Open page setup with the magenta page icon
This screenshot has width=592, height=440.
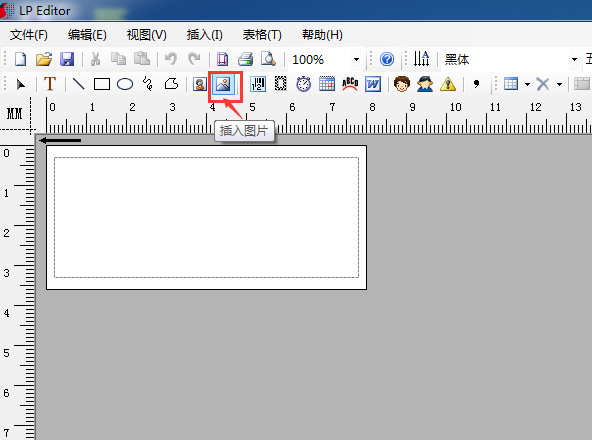[222, 59]
